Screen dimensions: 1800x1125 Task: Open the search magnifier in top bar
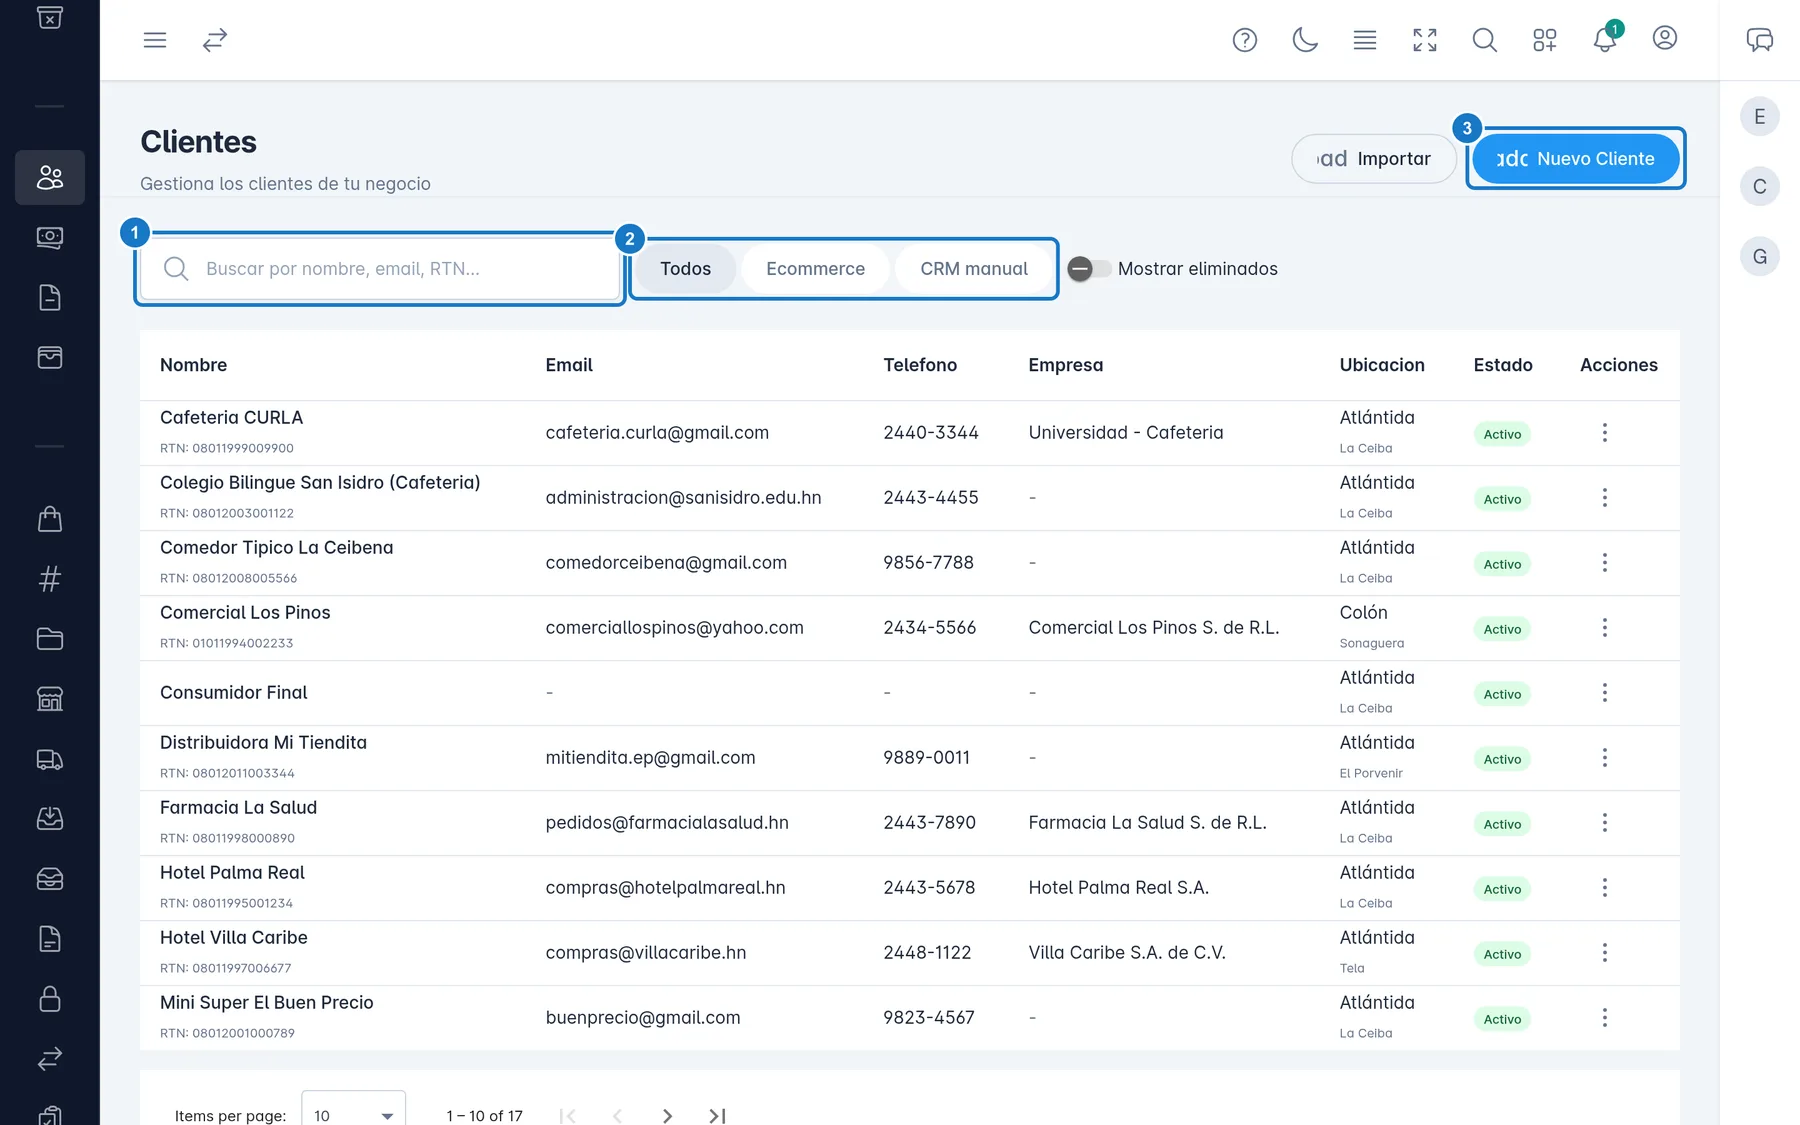[1485, 40]
